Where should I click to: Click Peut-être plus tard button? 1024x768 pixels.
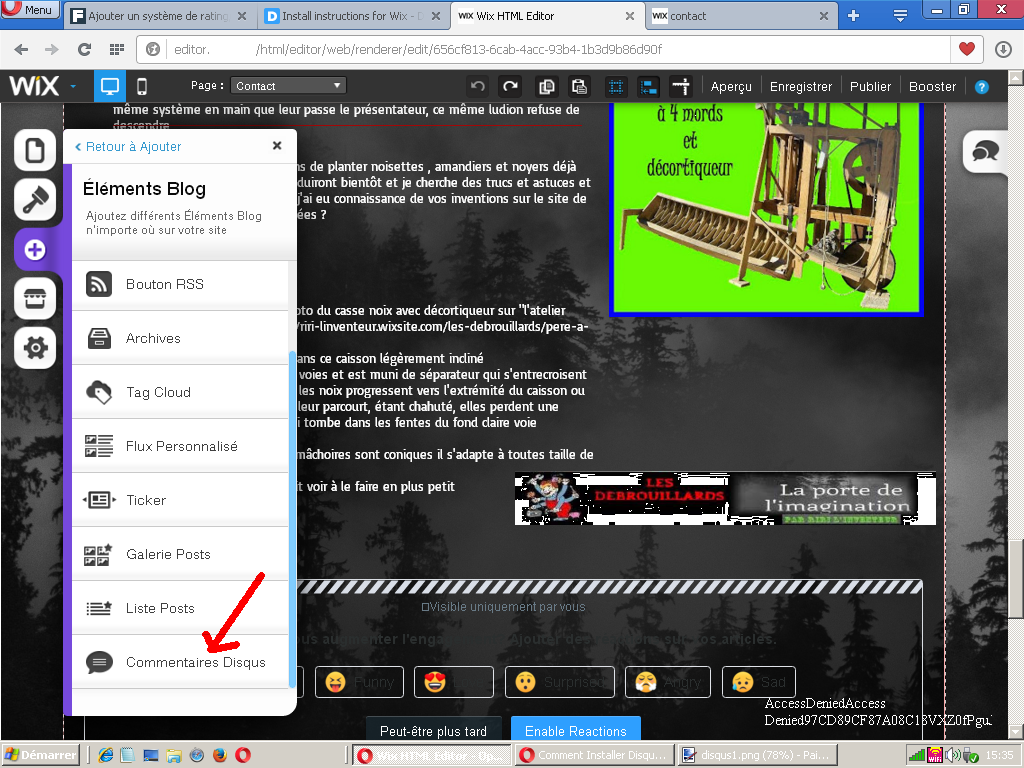point(433,731)
